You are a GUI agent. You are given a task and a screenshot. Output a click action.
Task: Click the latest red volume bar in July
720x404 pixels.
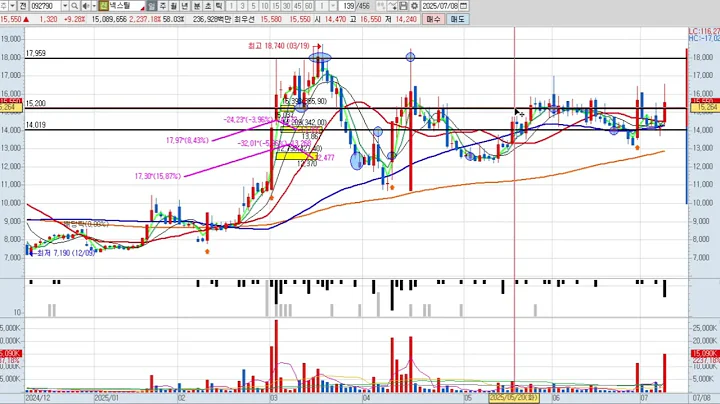pos(664,373)
